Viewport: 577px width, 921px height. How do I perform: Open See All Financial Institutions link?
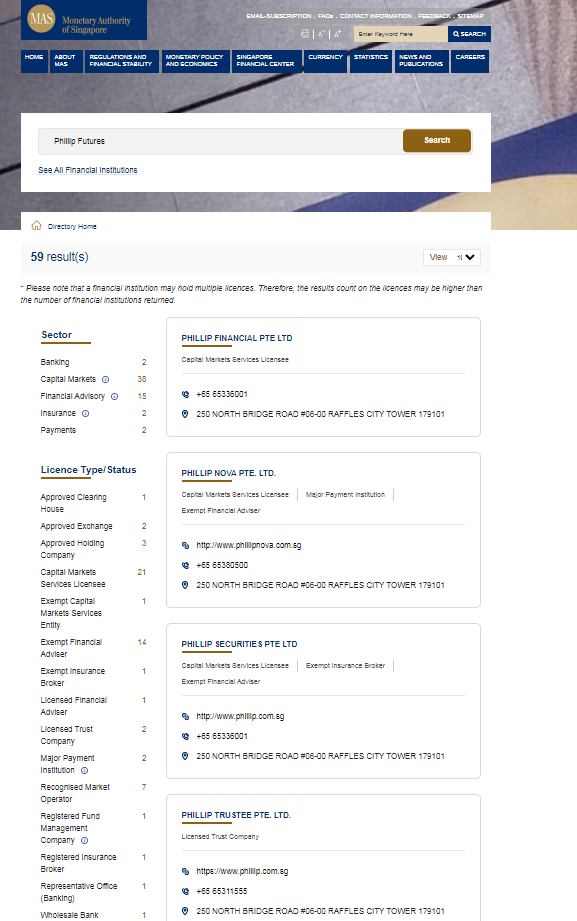pos(88,170)
